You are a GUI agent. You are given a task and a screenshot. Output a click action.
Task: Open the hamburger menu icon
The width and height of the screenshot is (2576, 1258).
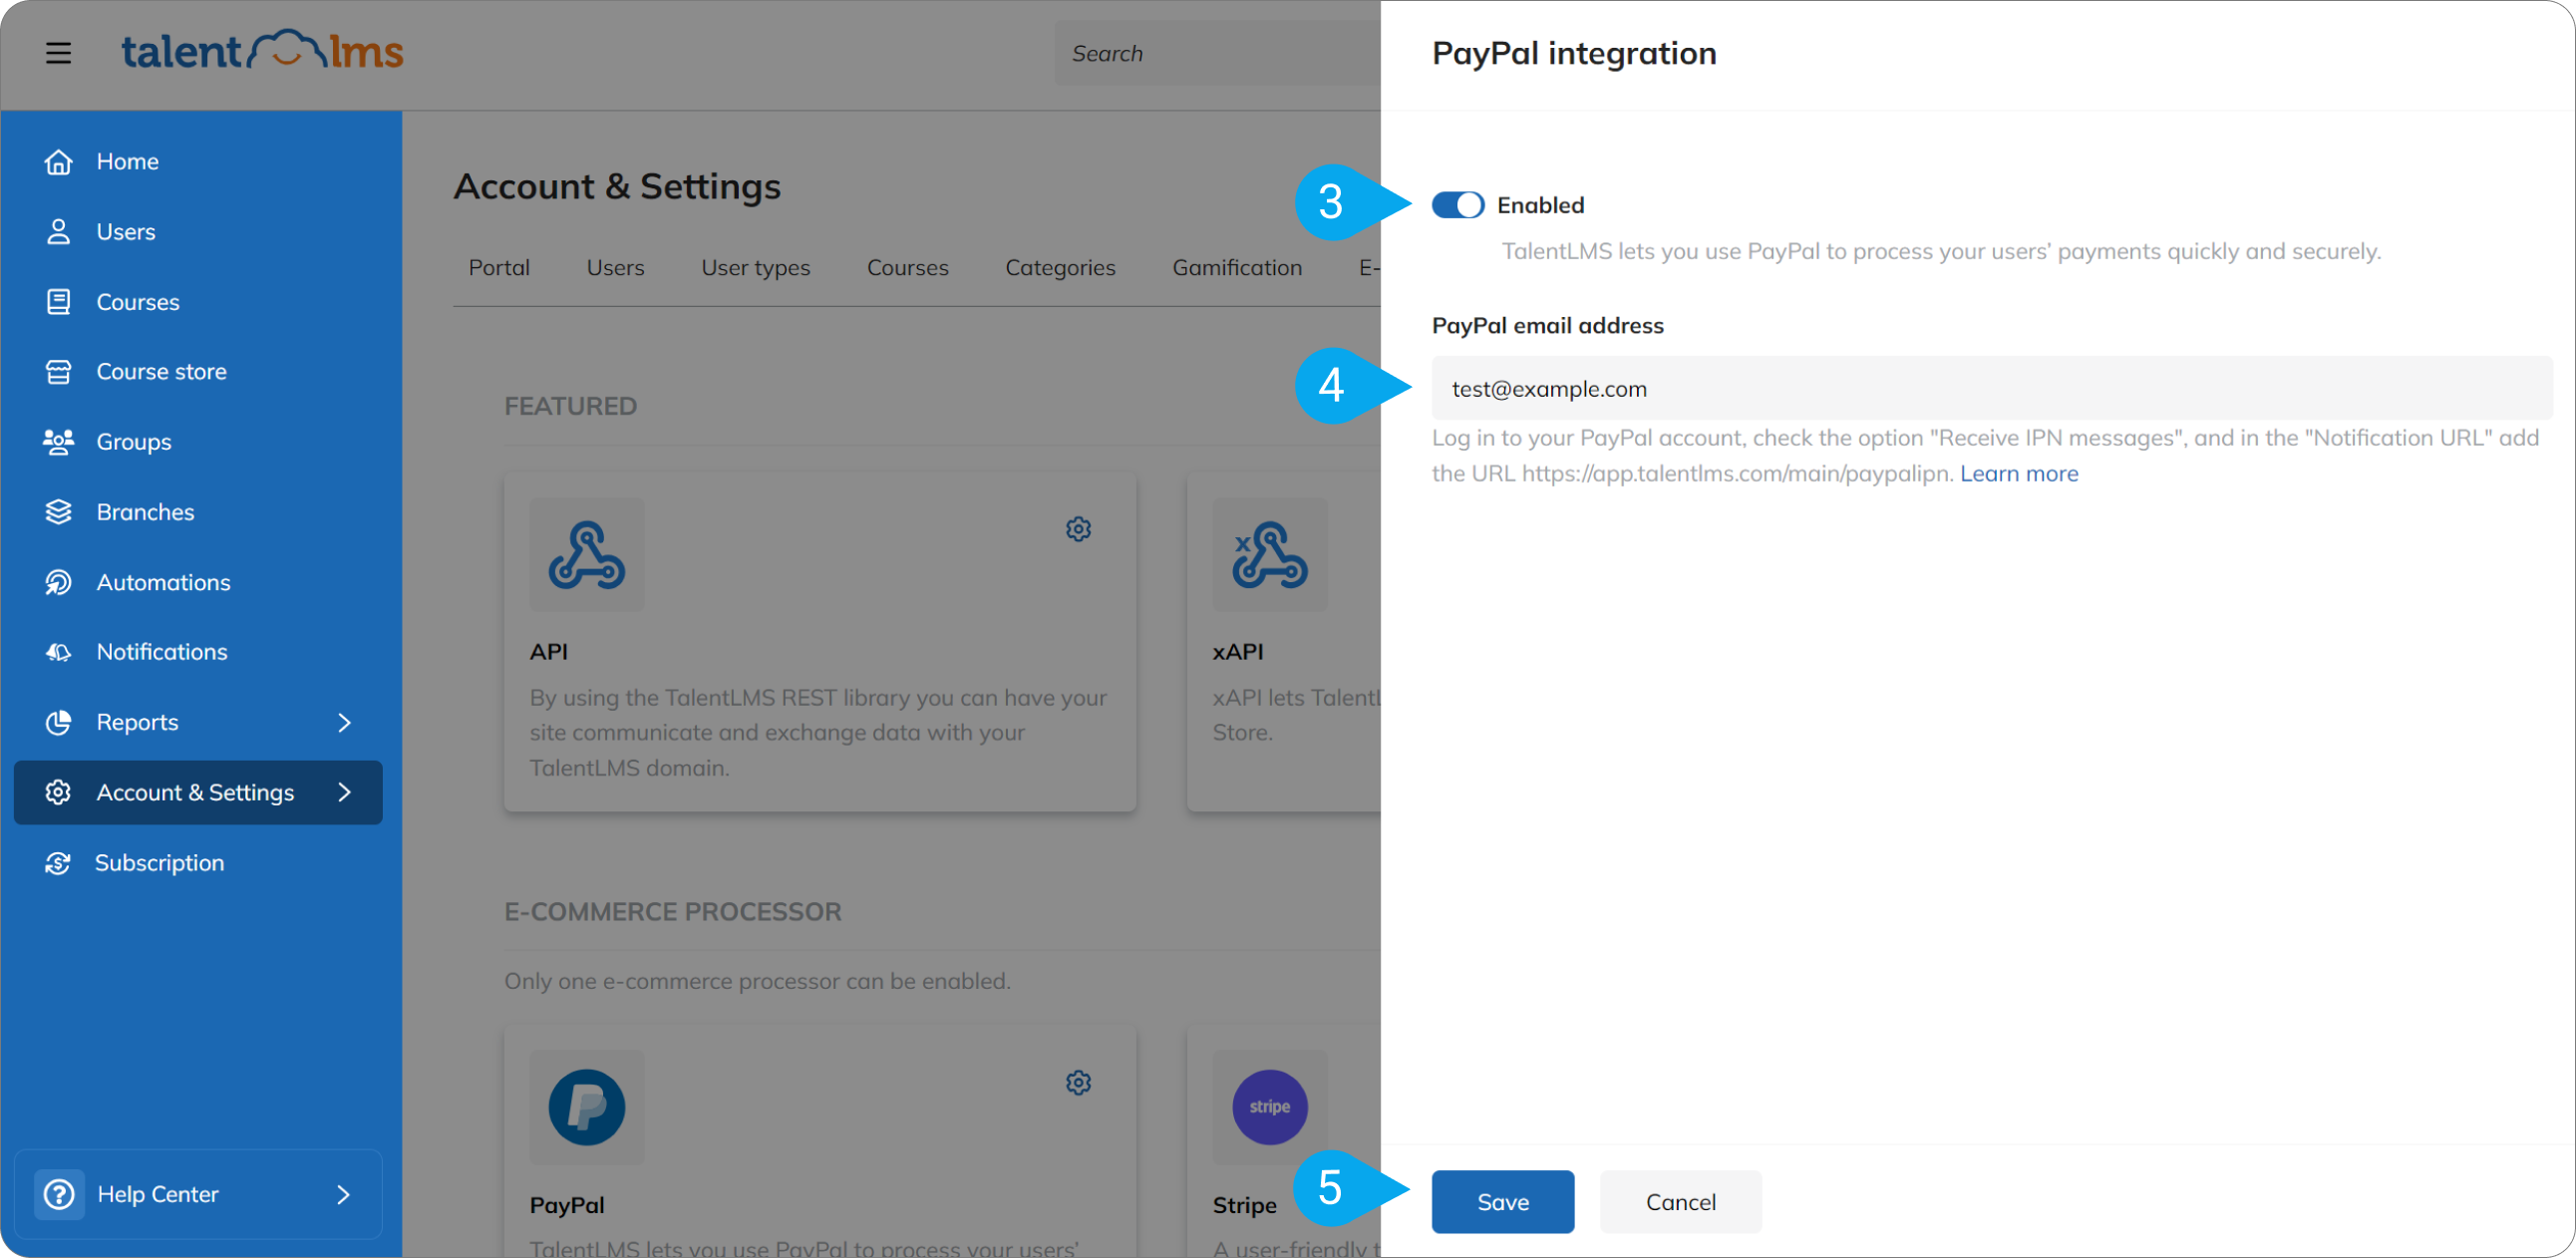[58, 53]
